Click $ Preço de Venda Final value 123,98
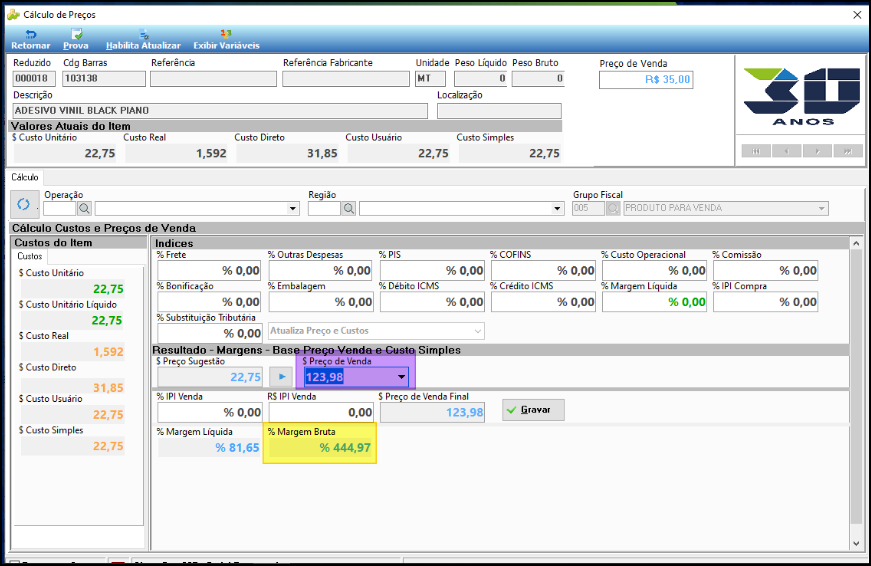 432,412
